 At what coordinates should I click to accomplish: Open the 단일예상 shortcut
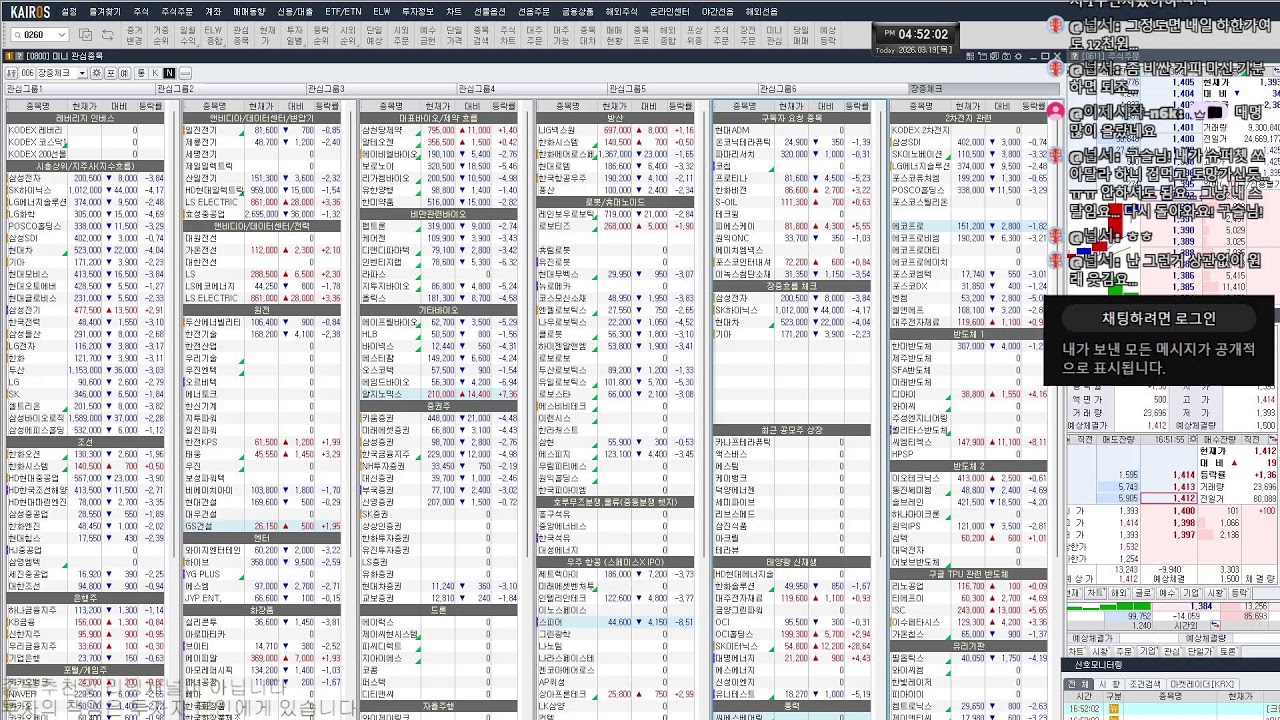(x=374, y=36)
